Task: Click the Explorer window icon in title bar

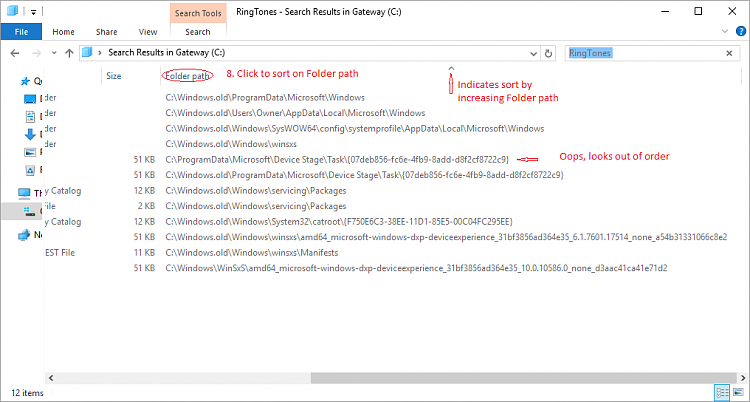Action: pos(12,11)
